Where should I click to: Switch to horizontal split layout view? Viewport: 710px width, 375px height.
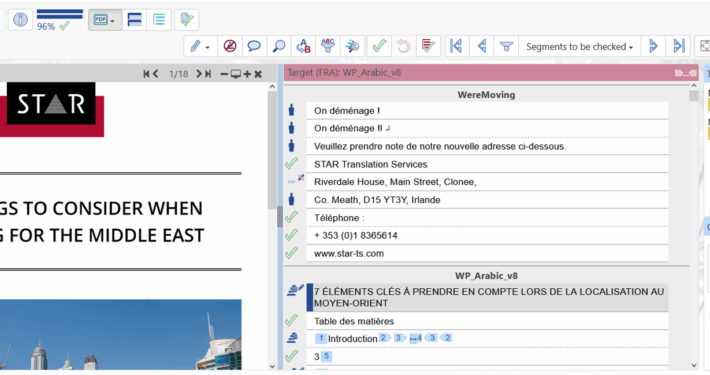(x=134, y=19)
